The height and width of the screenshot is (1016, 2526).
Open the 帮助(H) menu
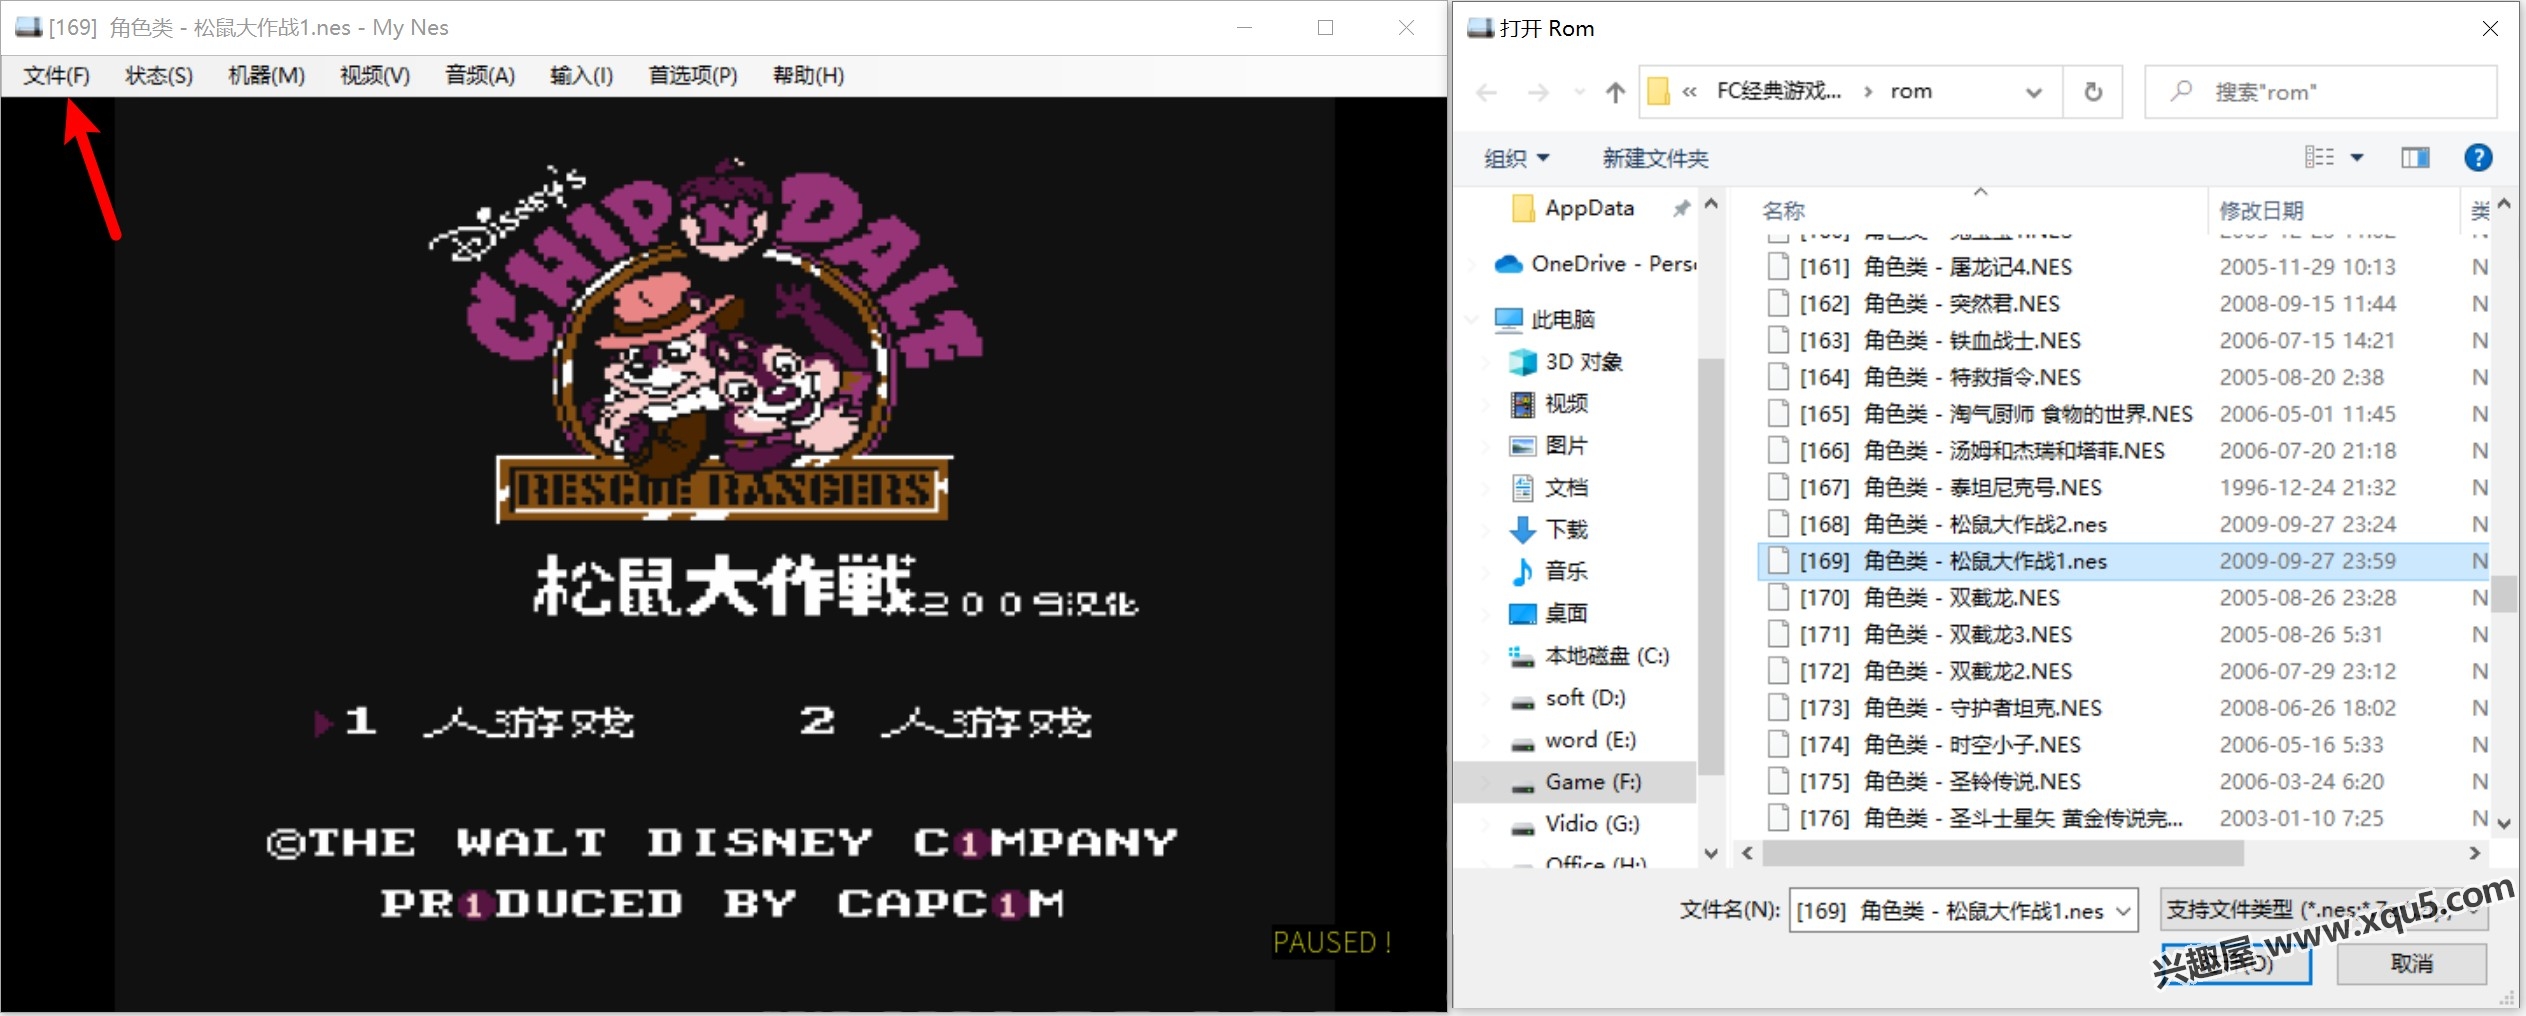pyautogui.click(x=808, y=75)
